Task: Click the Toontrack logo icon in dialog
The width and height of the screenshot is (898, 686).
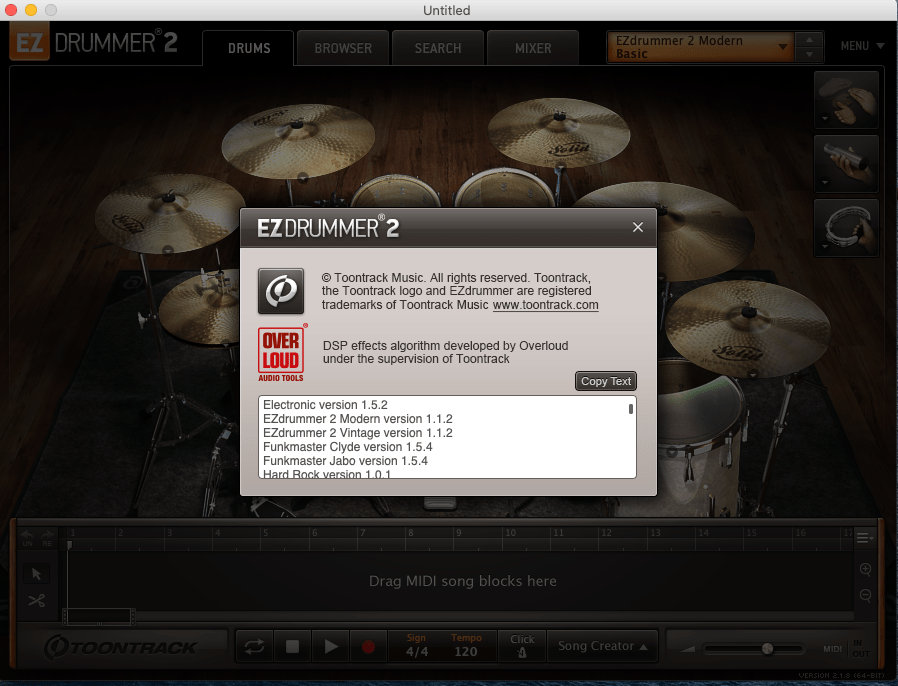Action: [281, 291]
